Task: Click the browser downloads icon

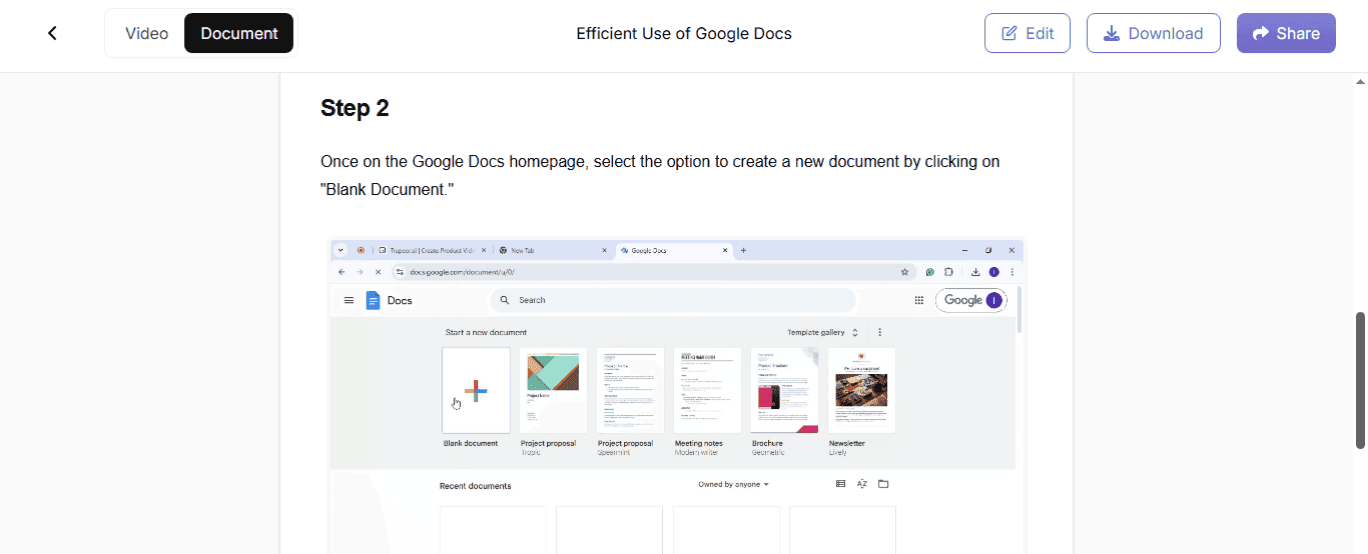Action: tap(975, 271)
